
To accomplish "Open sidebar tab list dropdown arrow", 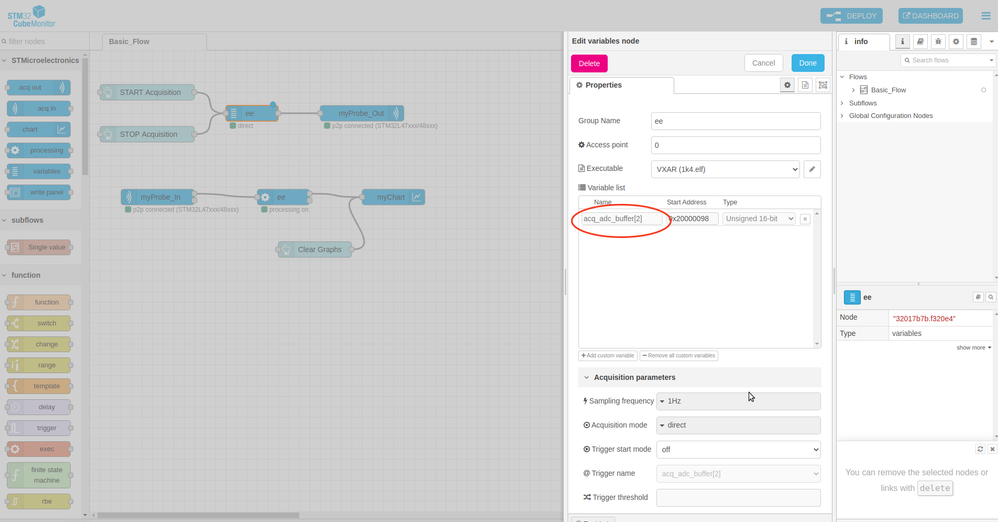I will click(991, 41).
